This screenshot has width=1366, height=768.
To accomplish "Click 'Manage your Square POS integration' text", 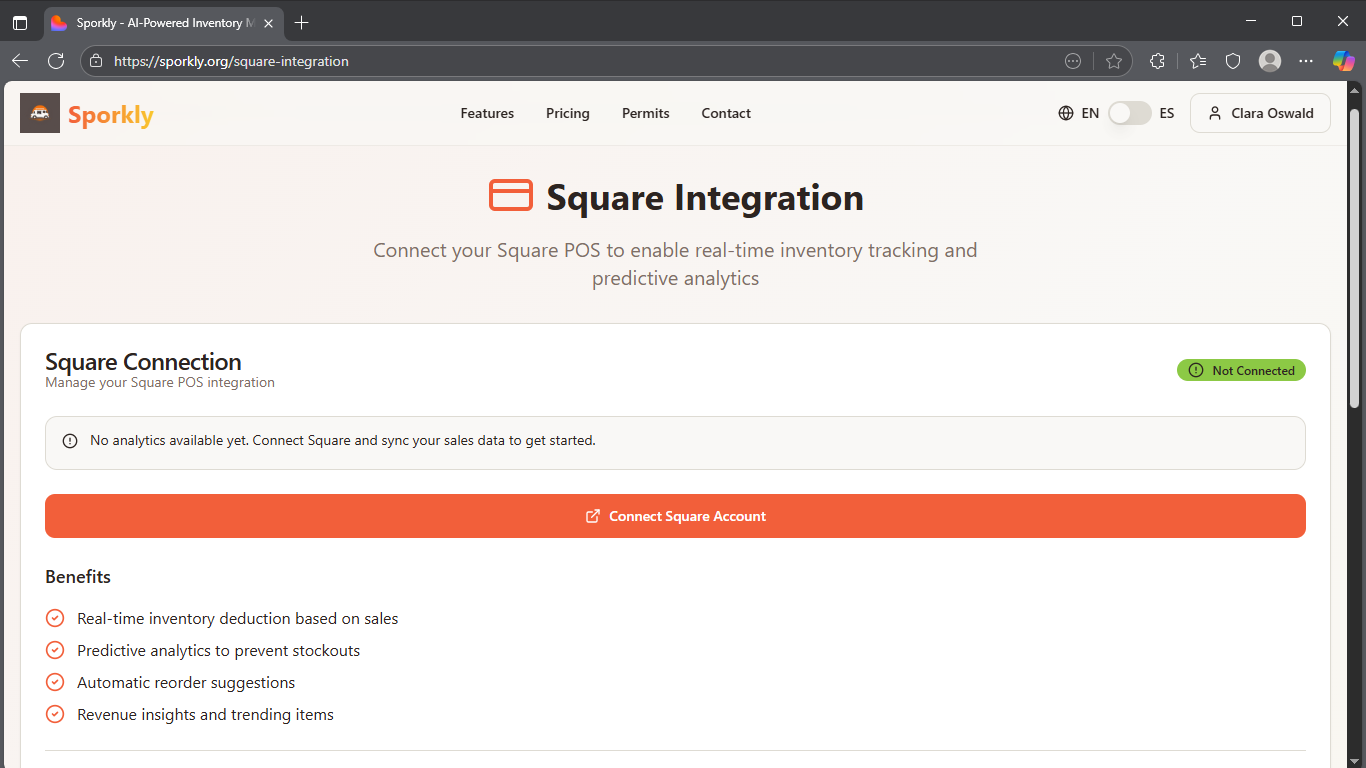I will pyautogui.click(x=160, y=382).
